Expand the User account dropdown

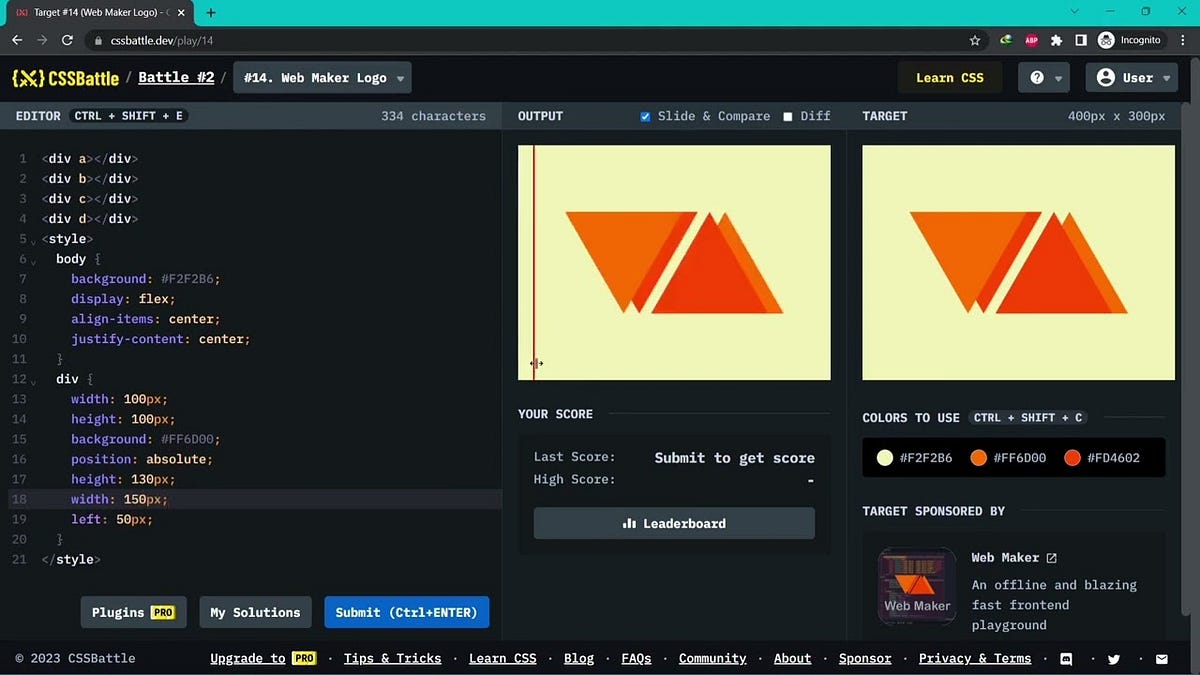tap(1131, 77)
